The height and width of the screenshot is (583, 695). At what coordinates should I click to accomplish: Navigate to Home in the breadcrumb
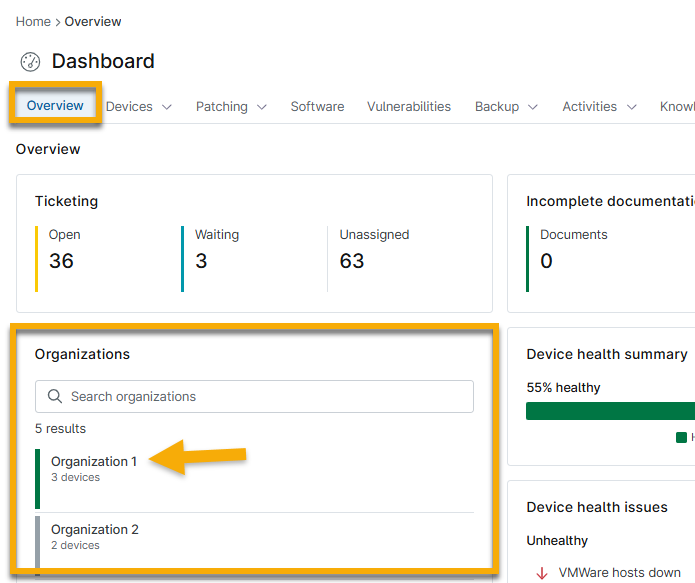point(33,21)
